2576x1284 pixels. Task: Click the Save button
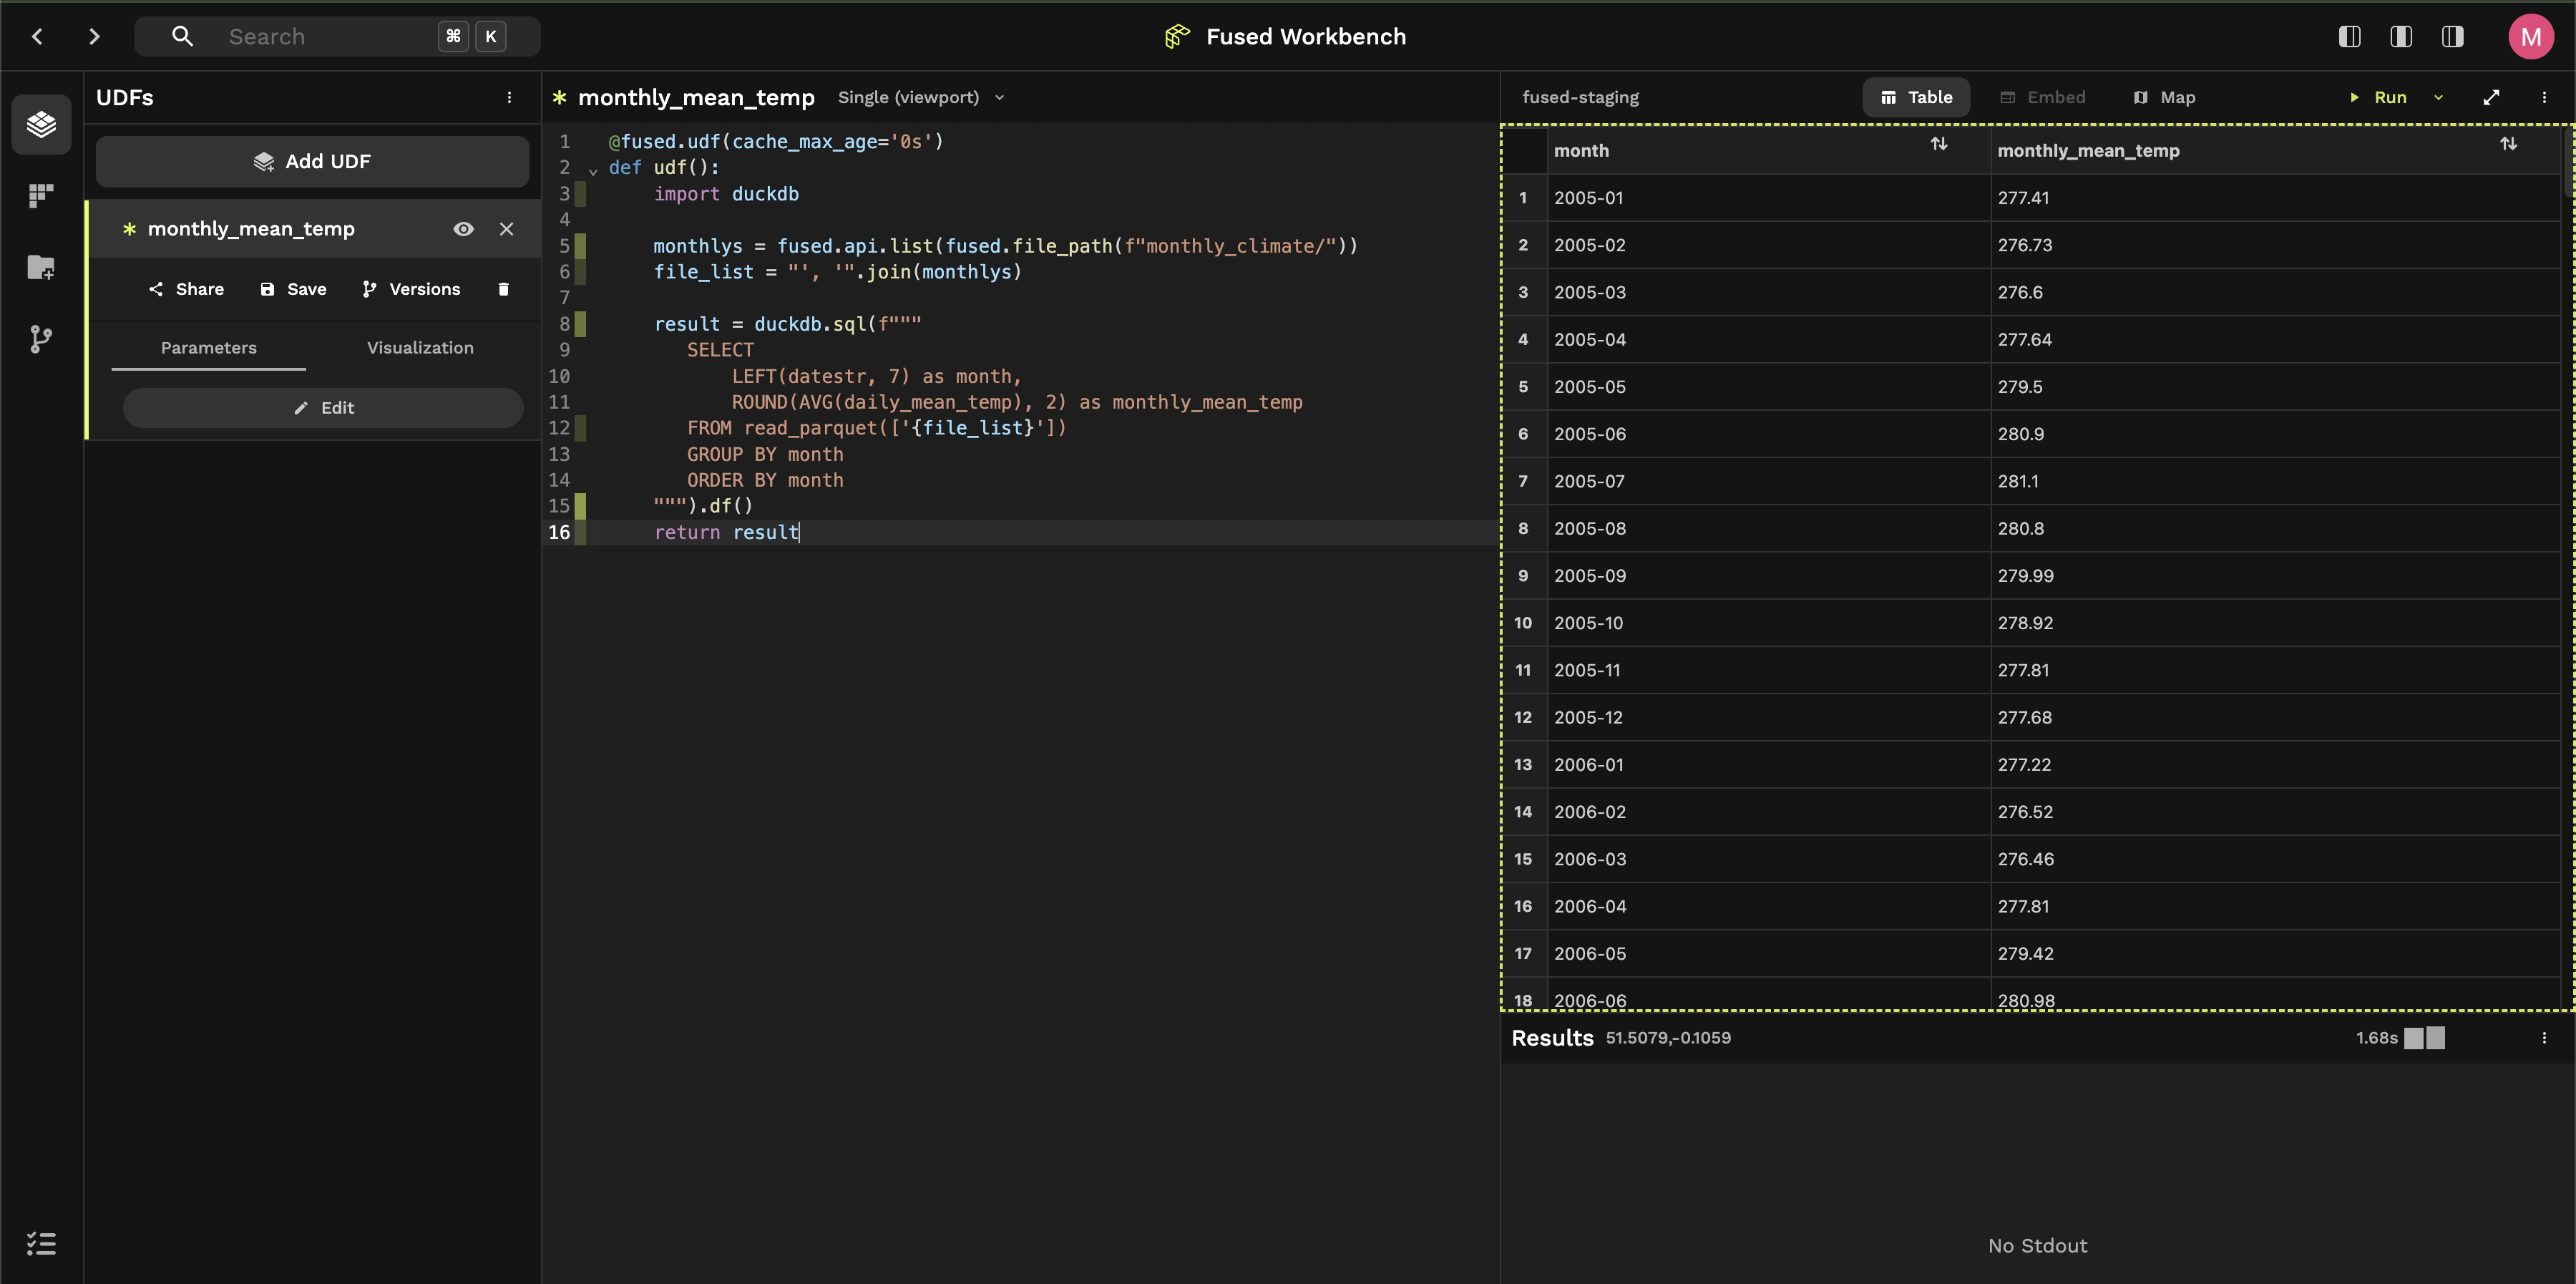[x=293, y=289]
